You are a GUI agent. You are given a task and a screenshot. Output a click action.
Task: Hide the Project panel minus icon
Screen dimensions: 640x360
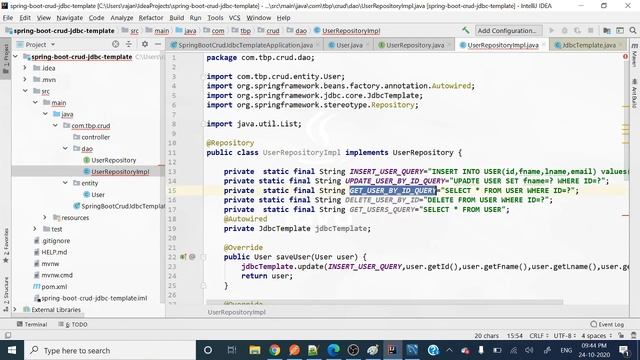coord(158,44)
